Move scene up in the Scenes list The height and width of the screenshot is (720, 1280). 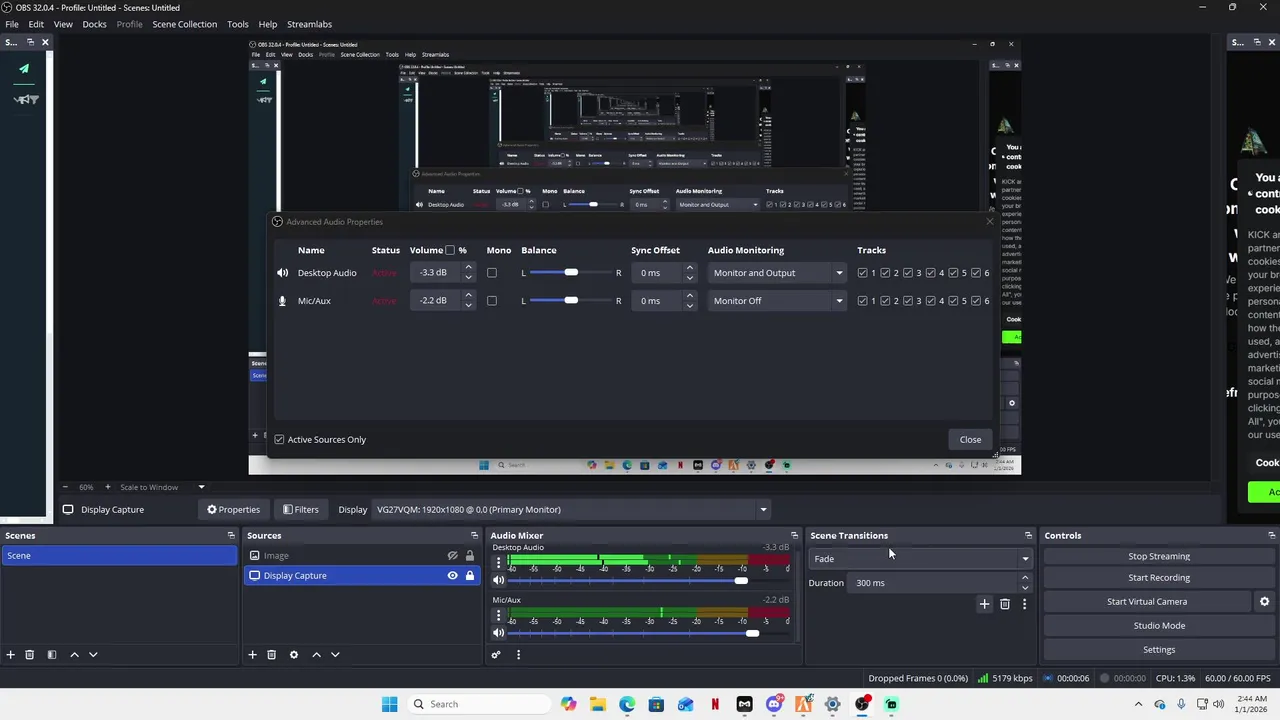point(74,655)
